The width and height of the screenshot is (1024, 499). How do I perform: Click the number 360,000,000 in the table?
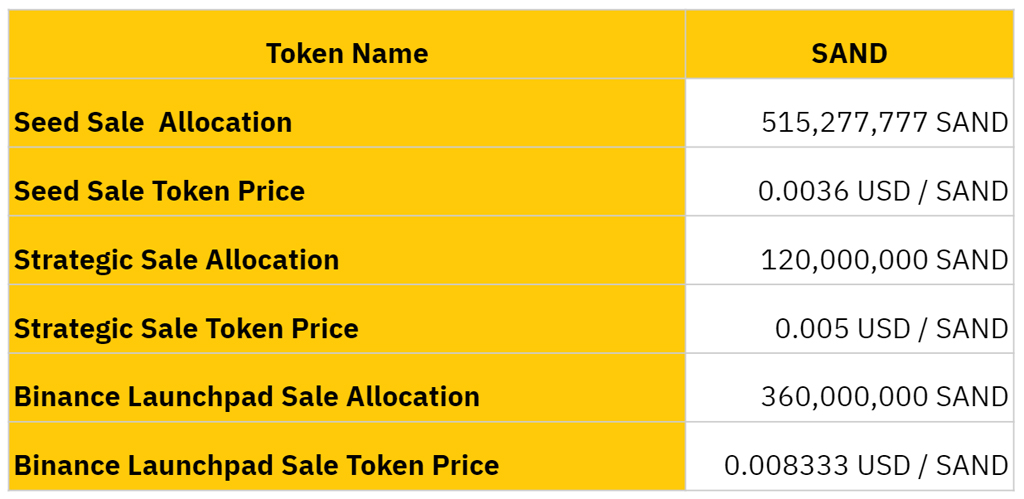coord(844,396)
